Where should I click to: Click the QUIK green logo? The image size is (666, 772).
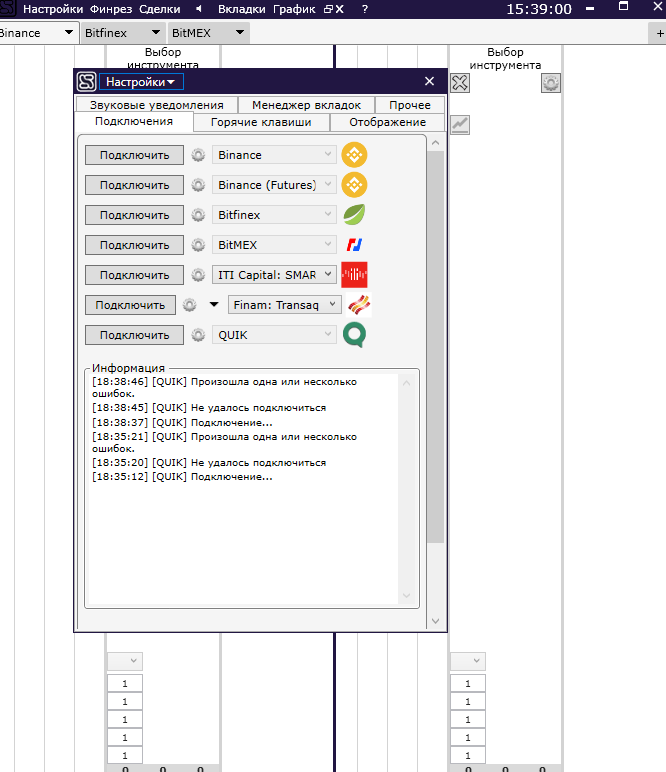pos(354,335)
